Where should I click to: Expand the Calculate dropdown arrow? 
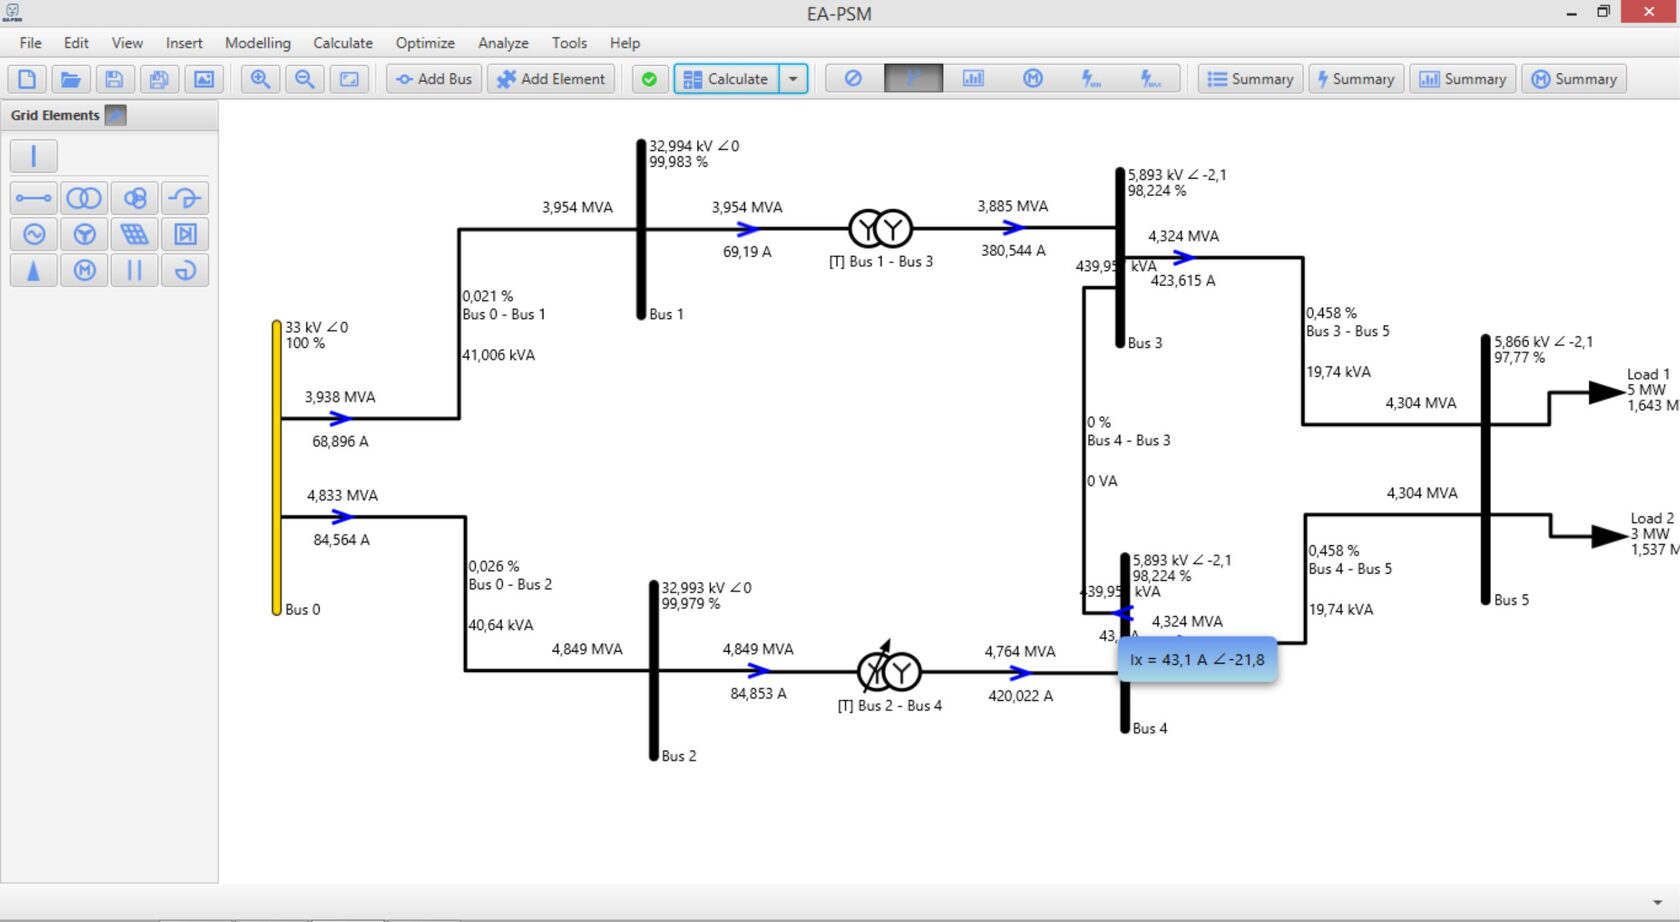[793, 79]
